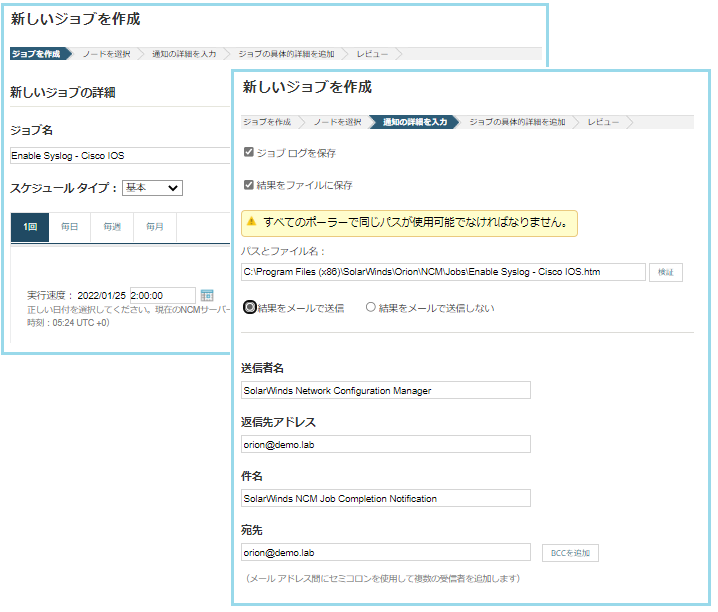
Task: Click ジョブの具体的詳細を追加 step in front window
Action: click(517, 122)
